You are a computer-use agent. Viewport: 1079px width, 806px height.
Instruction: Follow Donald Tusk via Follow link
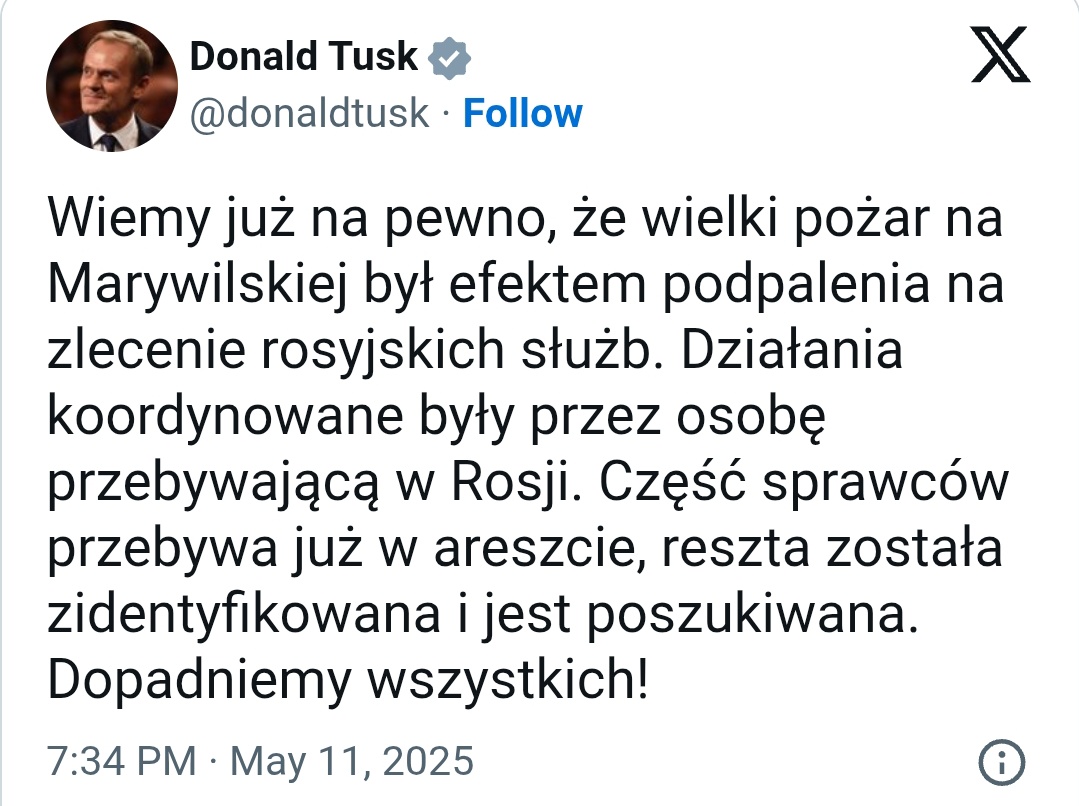point(522,114)
